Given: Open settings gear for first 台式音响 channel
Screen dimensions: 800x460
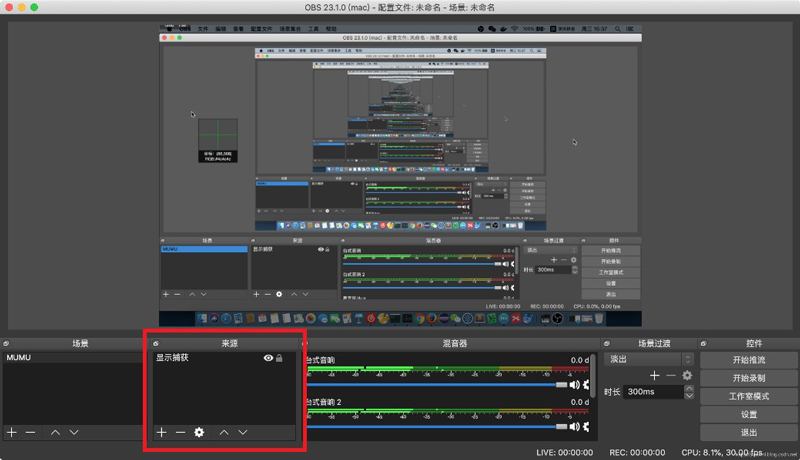Looking at the screenshot, I should coord(588,384).
